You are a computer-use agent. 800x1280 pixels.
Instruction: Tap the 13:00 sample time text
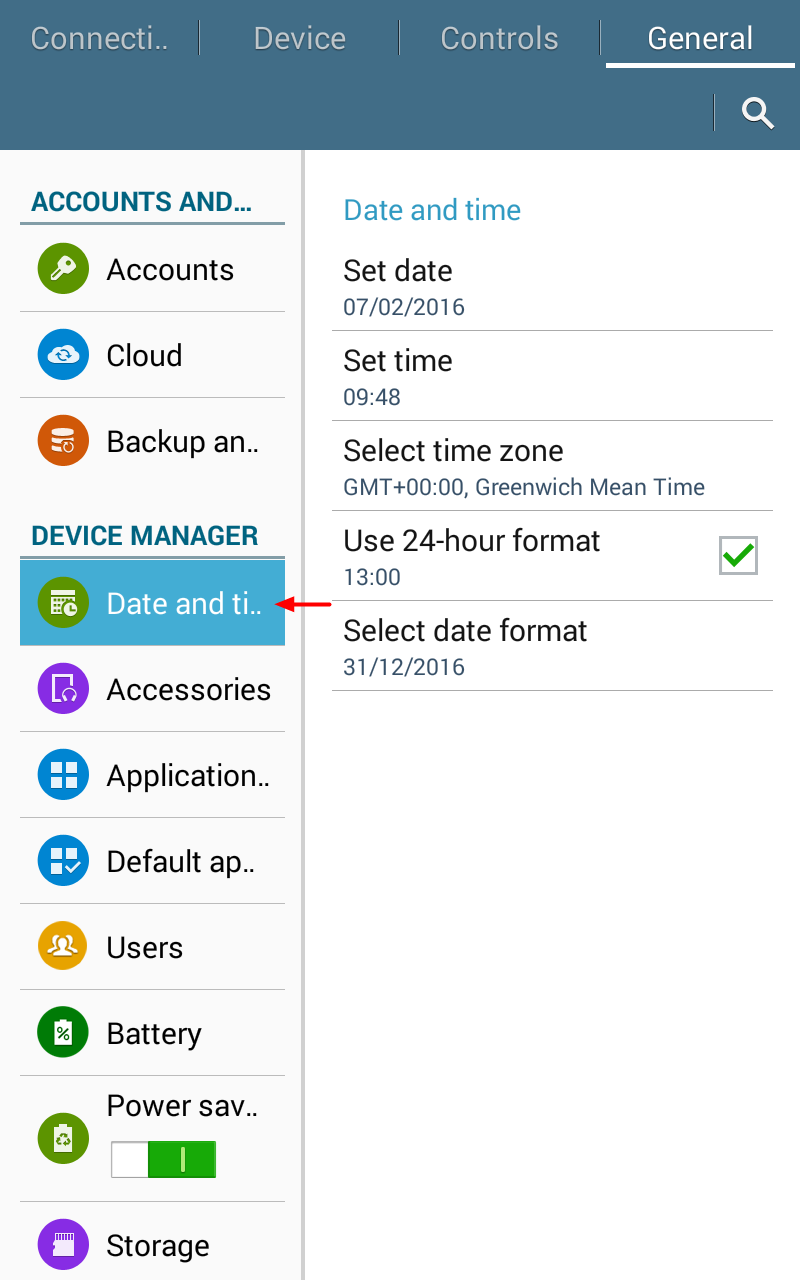click(x=372, y=577)
